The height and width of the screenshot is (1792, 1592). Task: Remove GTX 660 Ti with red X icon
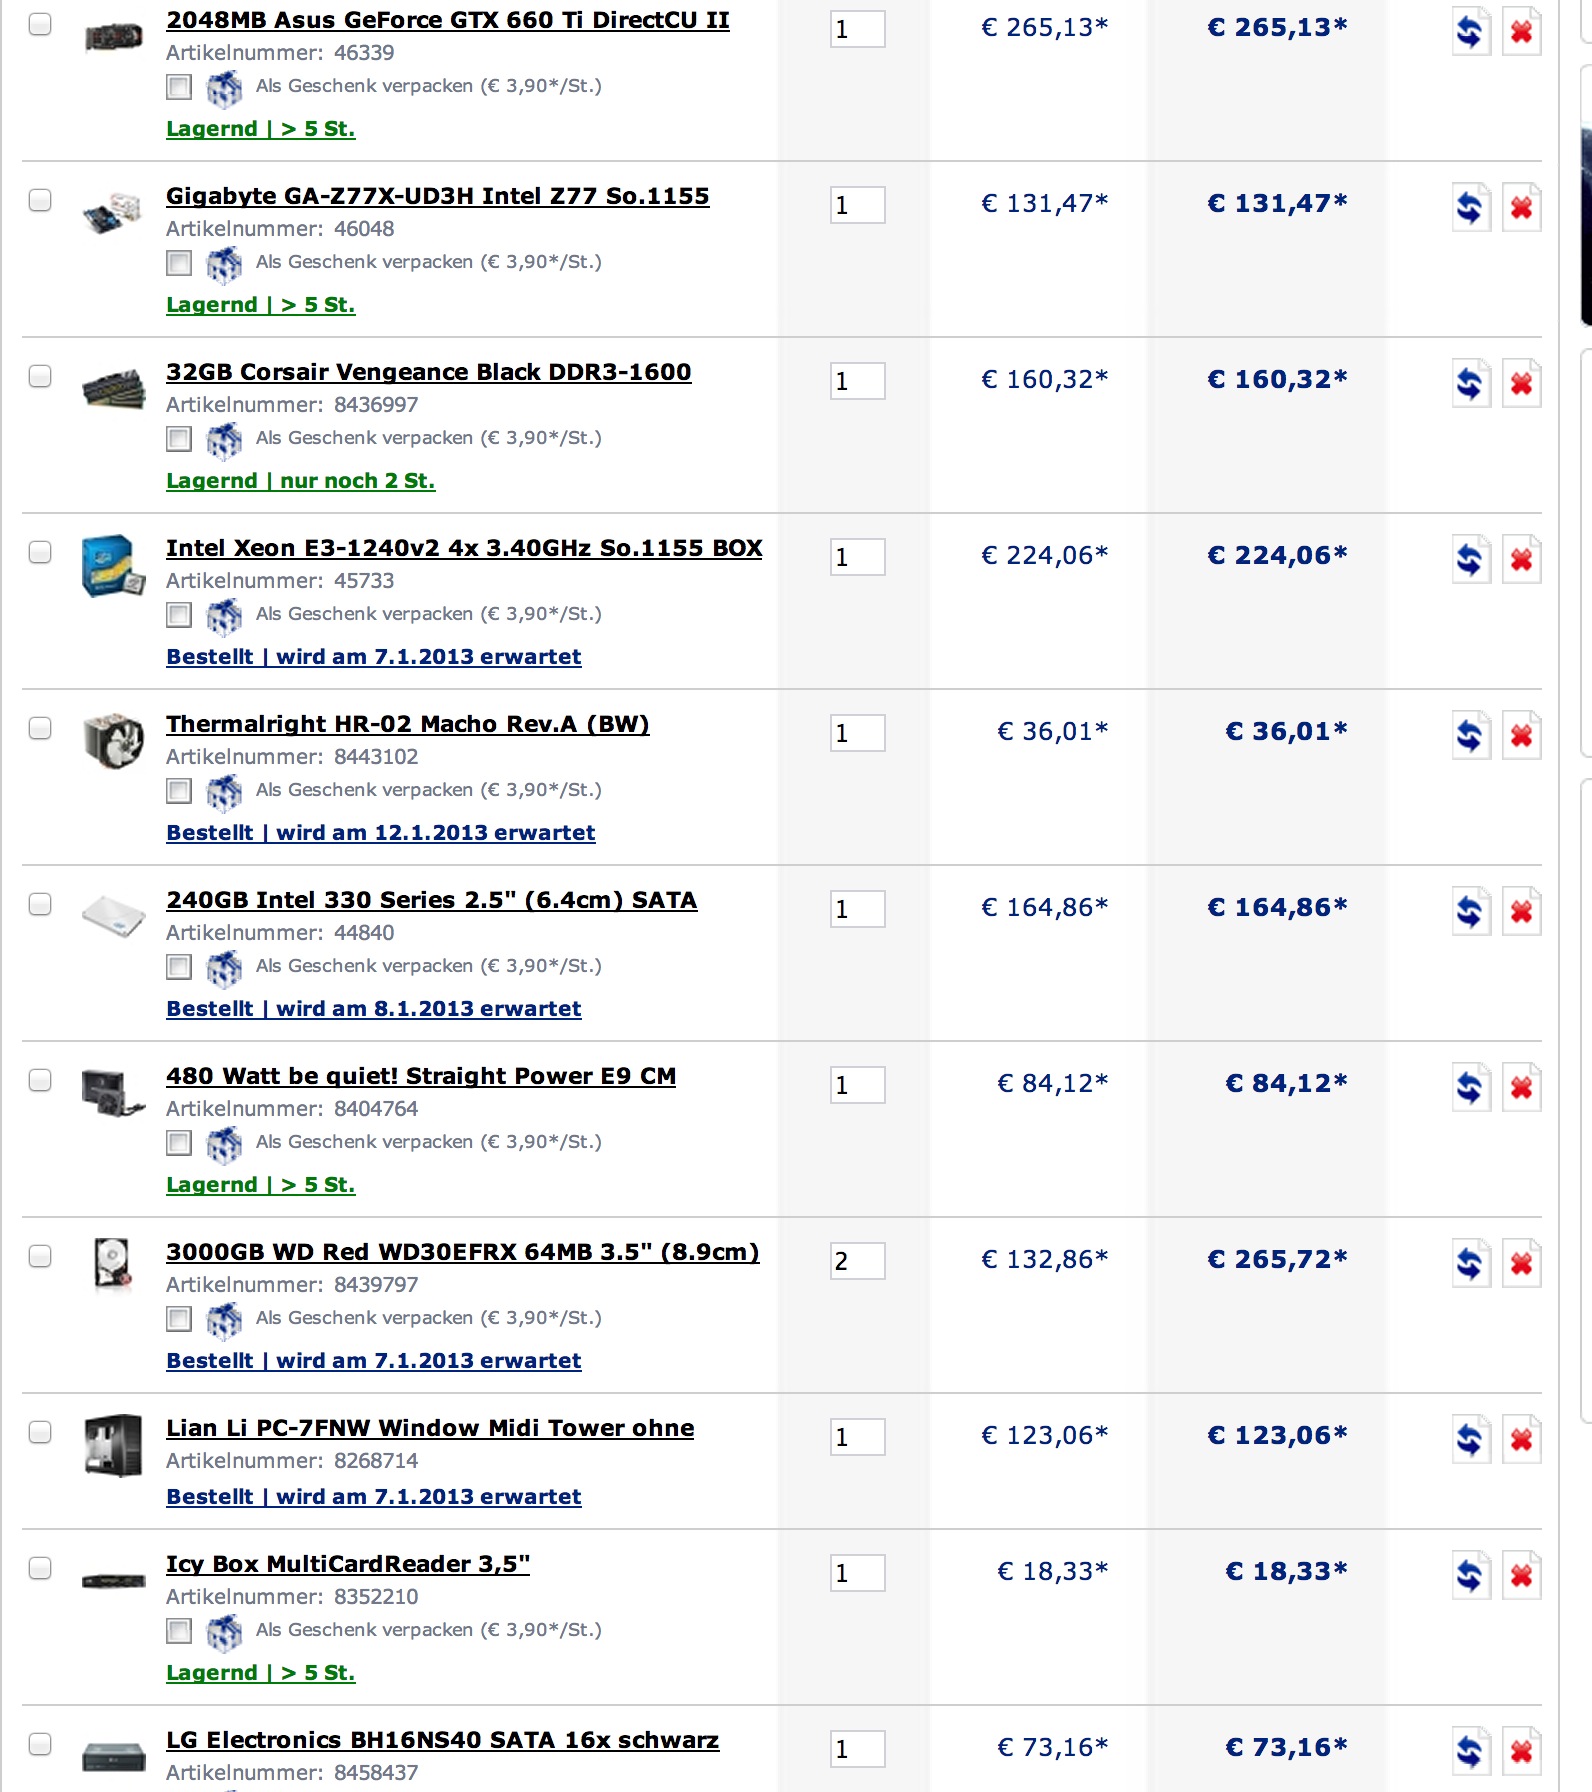point(1521,32)
